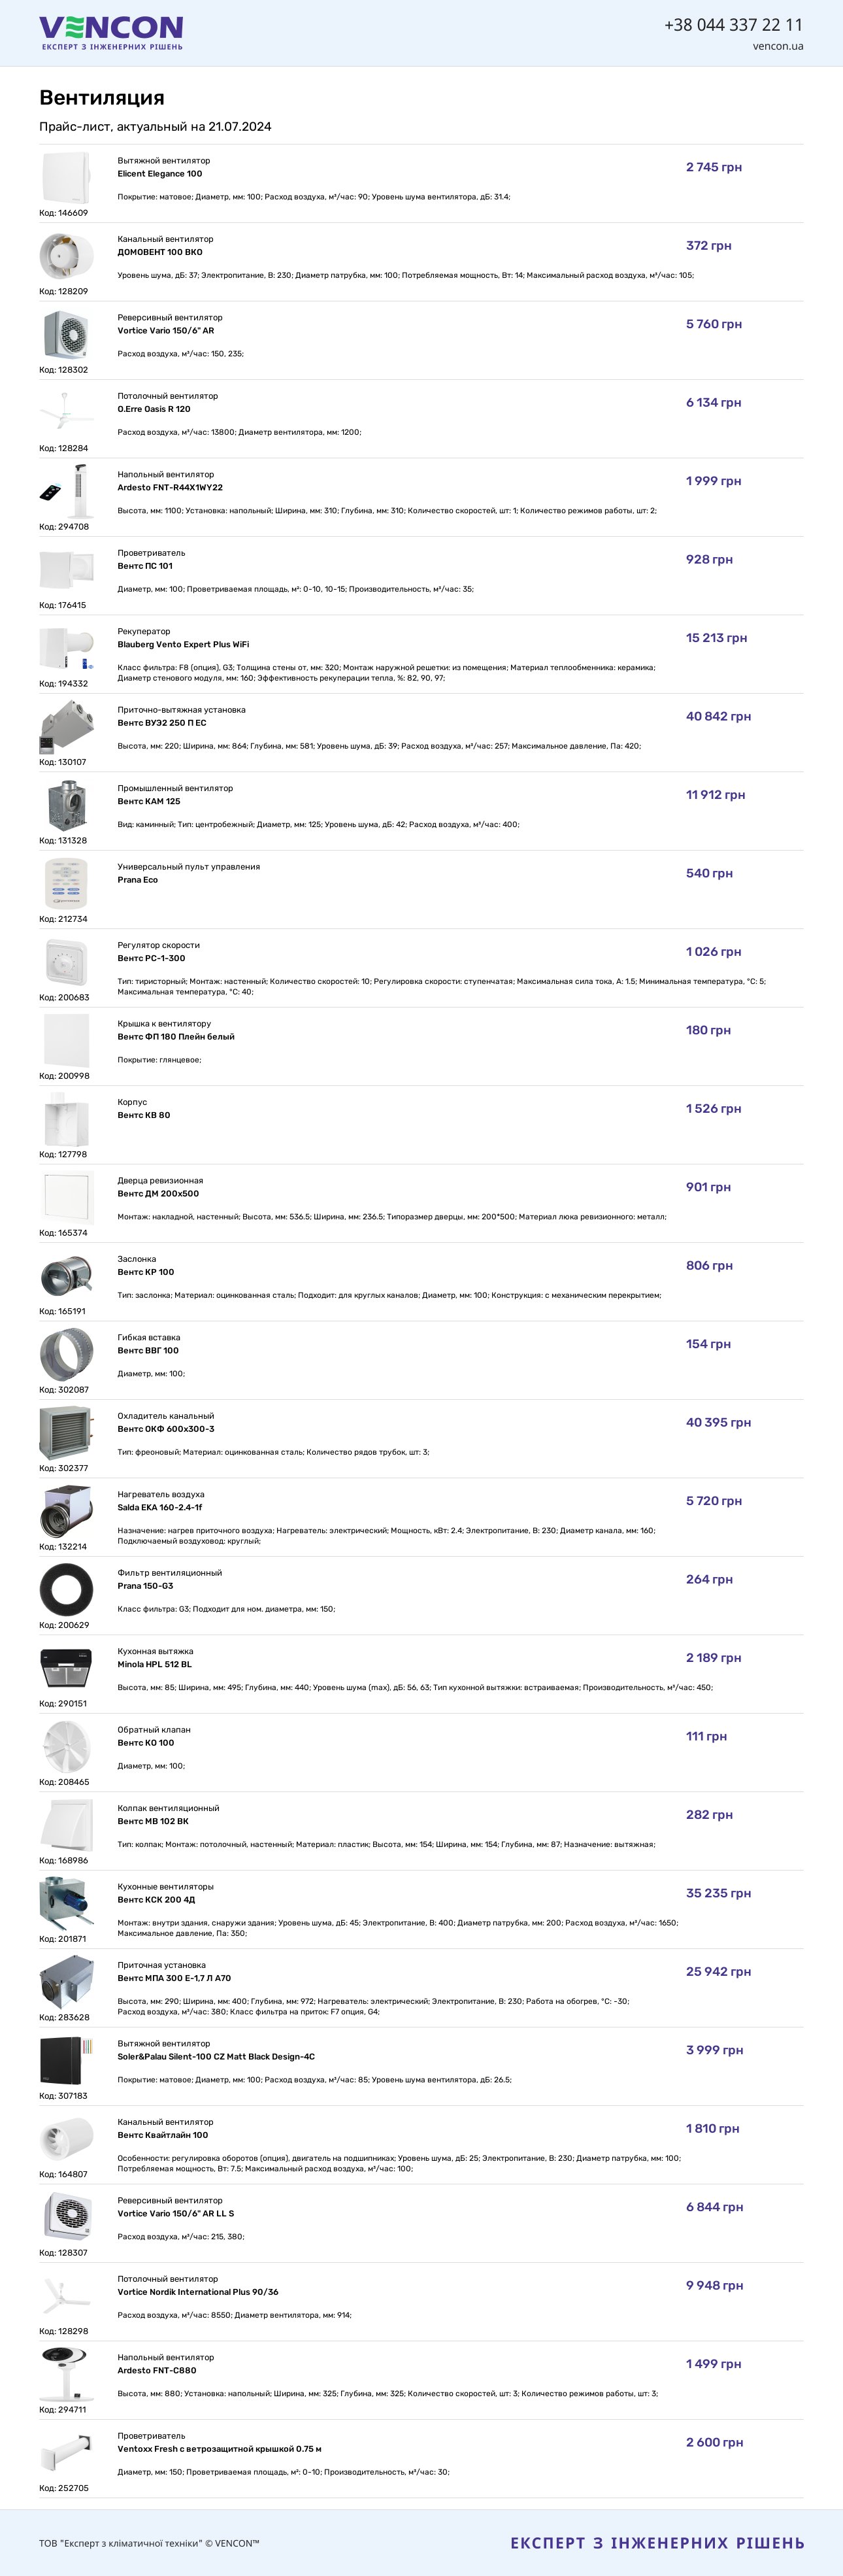Image resolution: width=843 pixels, height=2576 pixels.
Task: Open the Вентс КАМ 125 fan thumbnail
Action: [x=66, y=805]
